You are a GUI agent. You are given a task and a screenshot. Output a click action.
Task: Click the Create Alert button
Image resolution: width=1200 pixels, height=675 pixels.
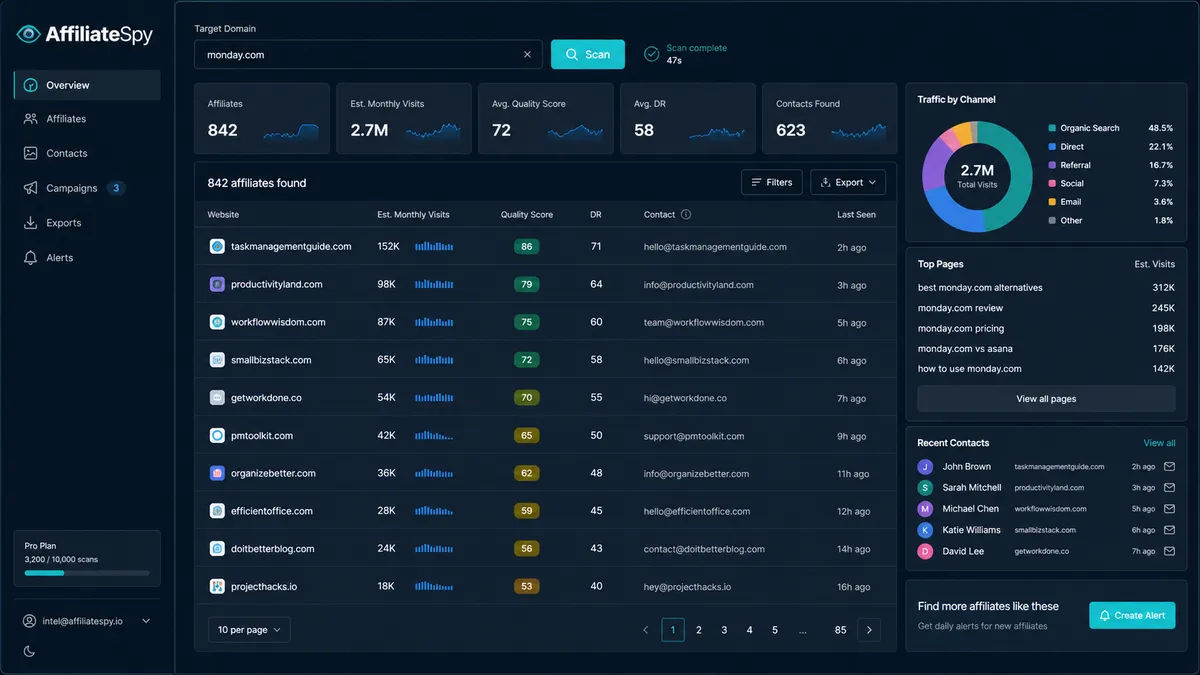tap(1132, 615)
